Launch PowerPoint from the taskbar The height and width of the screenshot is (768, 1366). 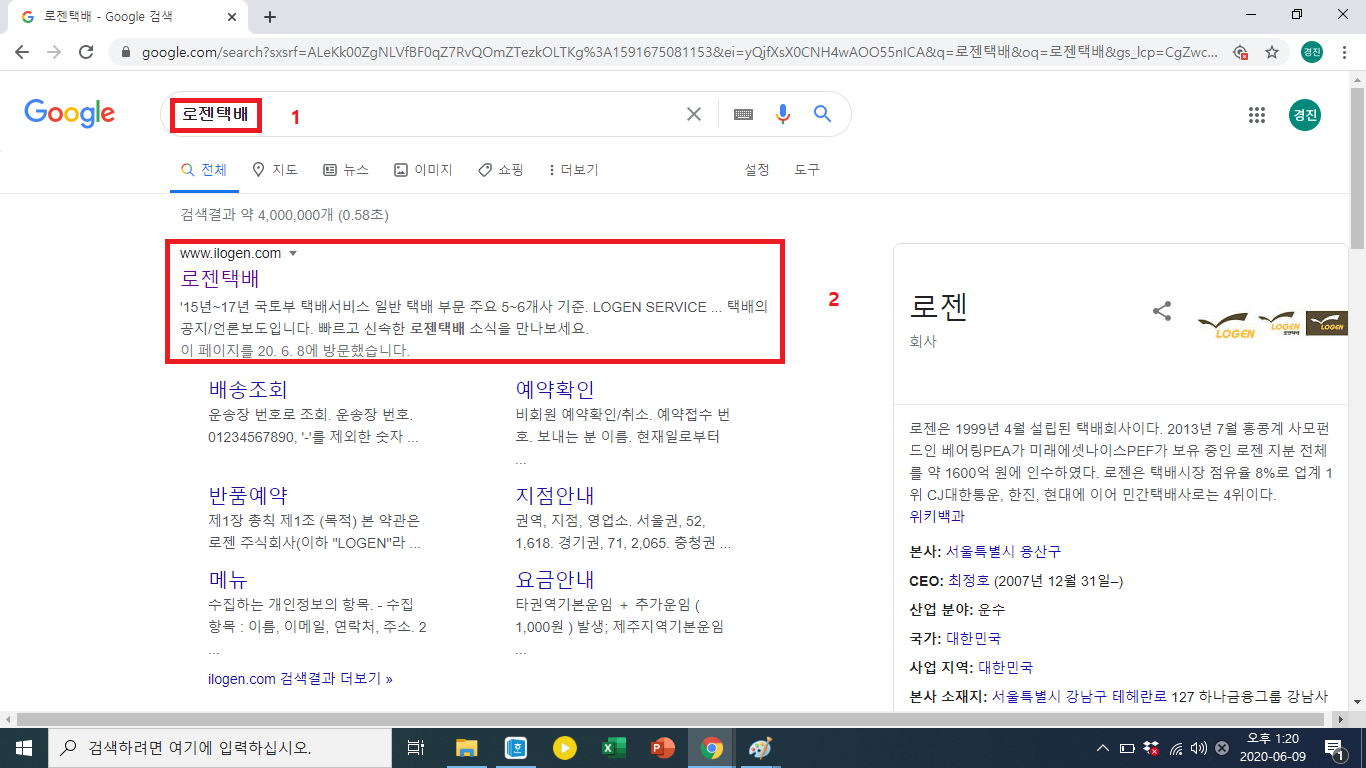(662, 747)
